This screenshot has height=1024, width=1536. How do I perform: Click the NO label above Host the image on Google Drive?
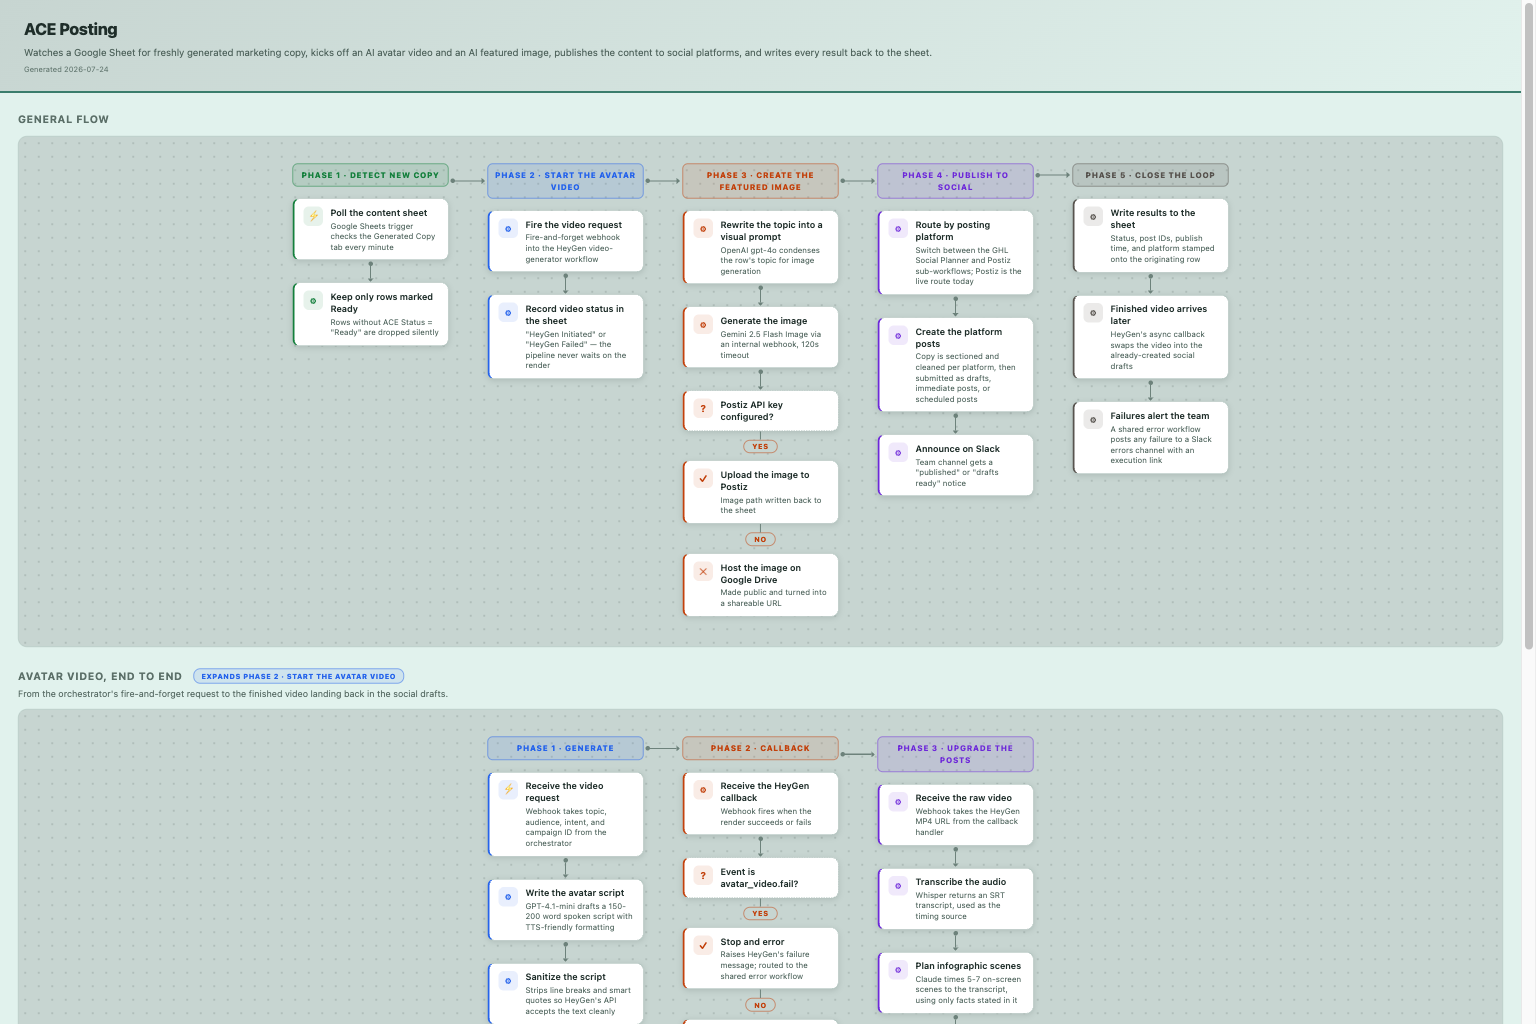(x=760, y=539)
